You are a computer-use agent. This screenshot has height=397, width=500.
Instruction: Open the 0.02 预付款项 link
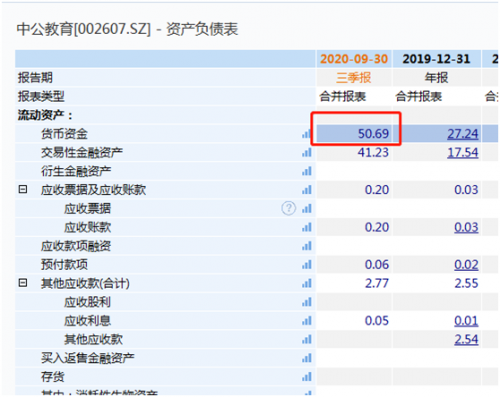click(x=466, y=265)
